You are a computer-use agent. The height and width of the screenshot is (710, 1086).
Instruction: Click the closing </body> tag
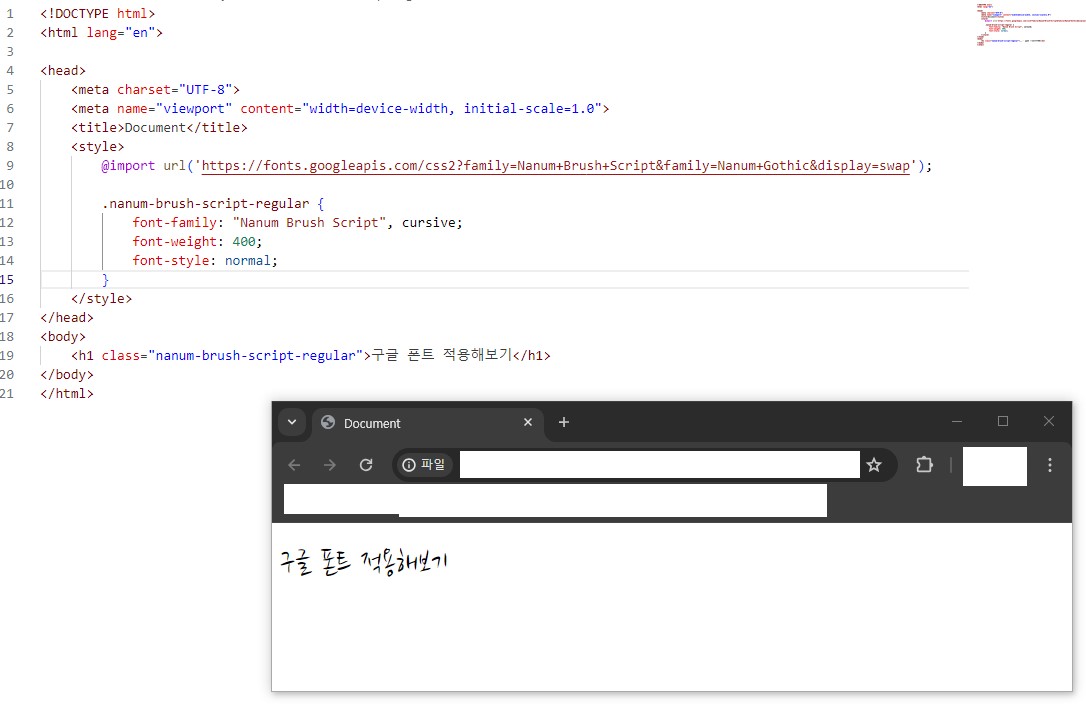(x=66, y=375)
